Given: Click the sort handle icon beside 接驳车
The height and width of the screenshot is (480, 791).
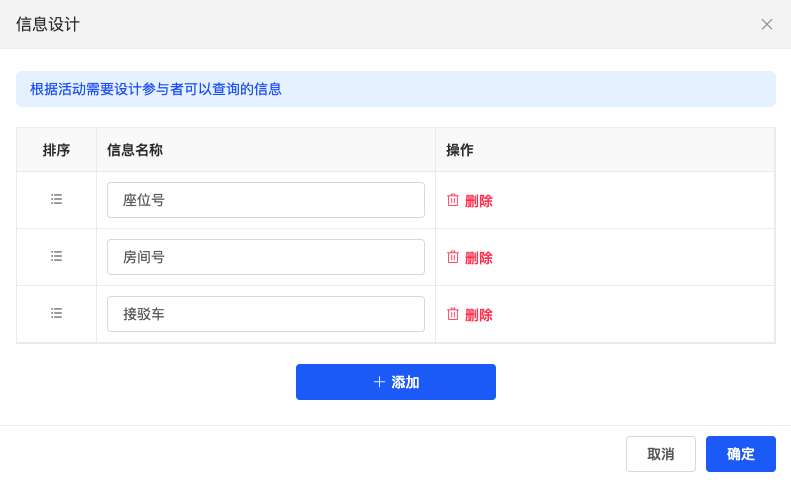Looking at the screenshot, I should pyautogui.click(x=56, y=313).
